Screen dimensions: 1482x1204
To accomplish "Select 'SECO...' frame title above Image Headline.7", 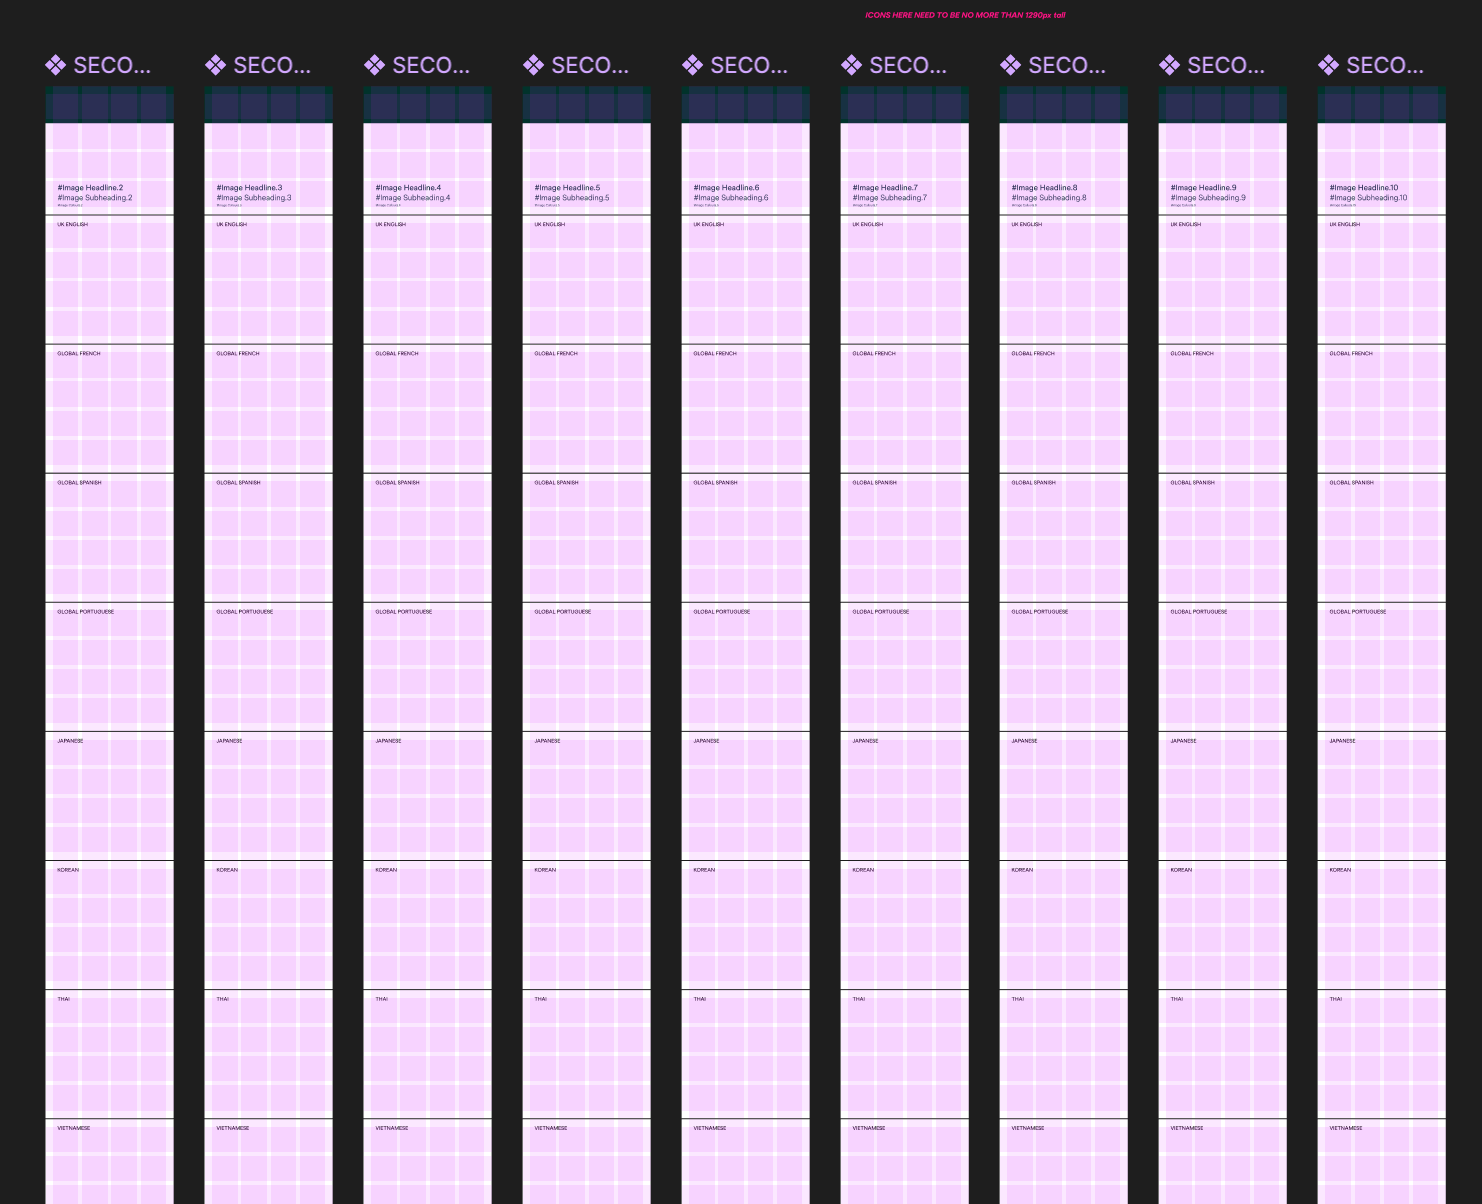I will [908, 66].
